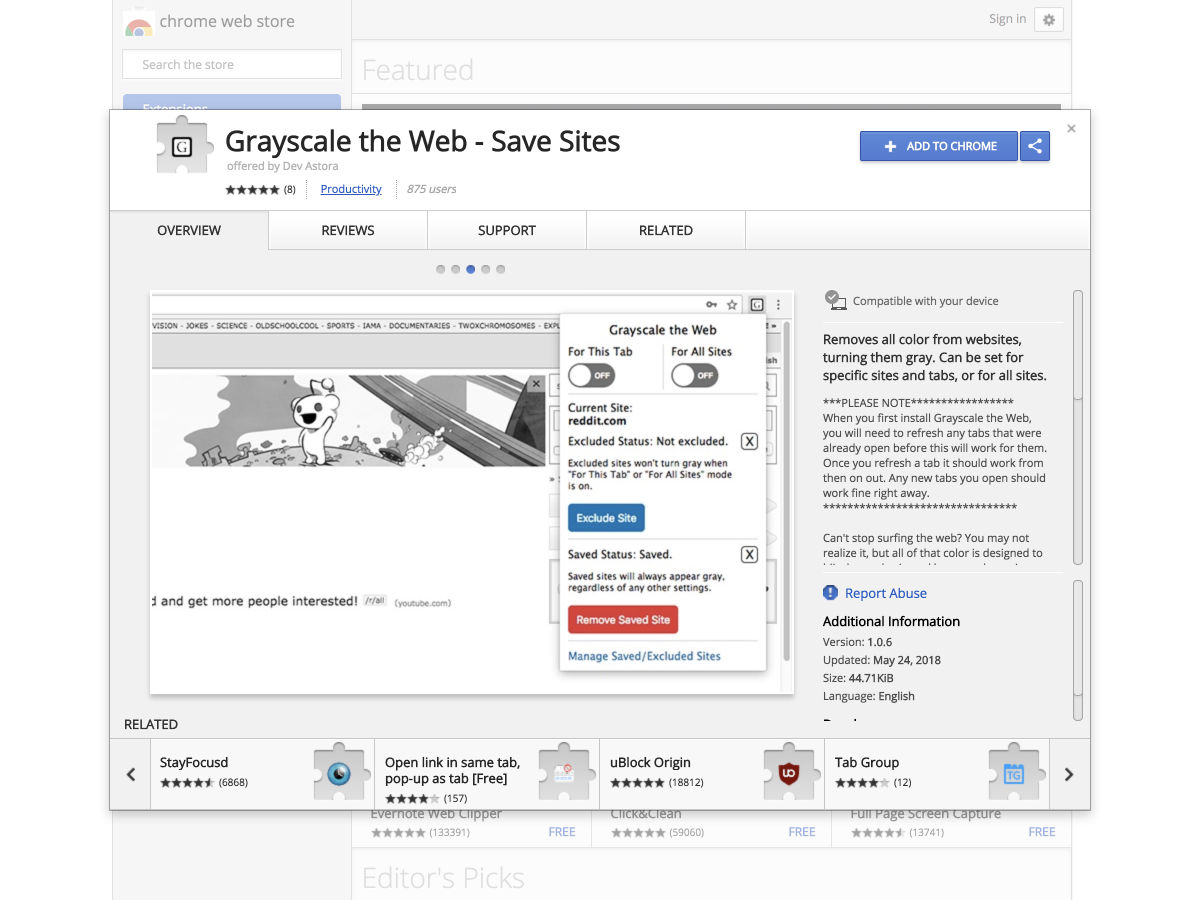Open the Support tab

click(x=507, y=230)
